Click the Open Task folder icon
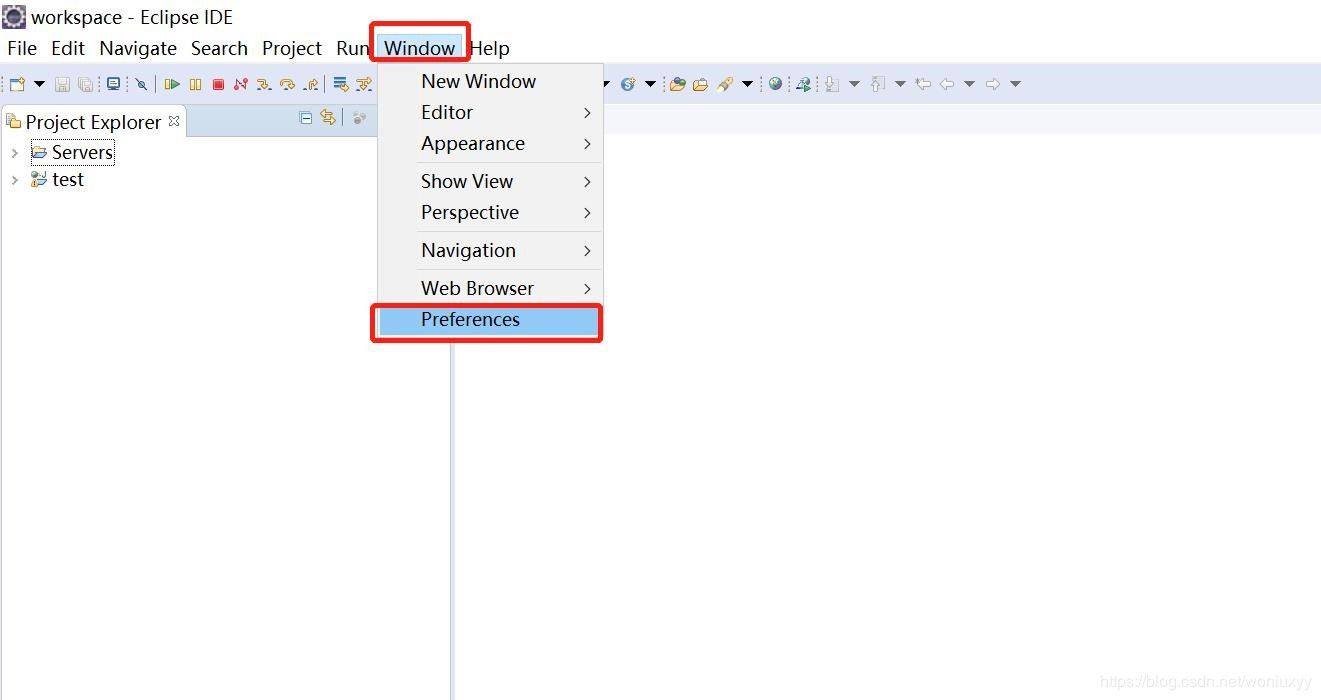Screen dimensions: 1321x700 [x=701, y=85]
